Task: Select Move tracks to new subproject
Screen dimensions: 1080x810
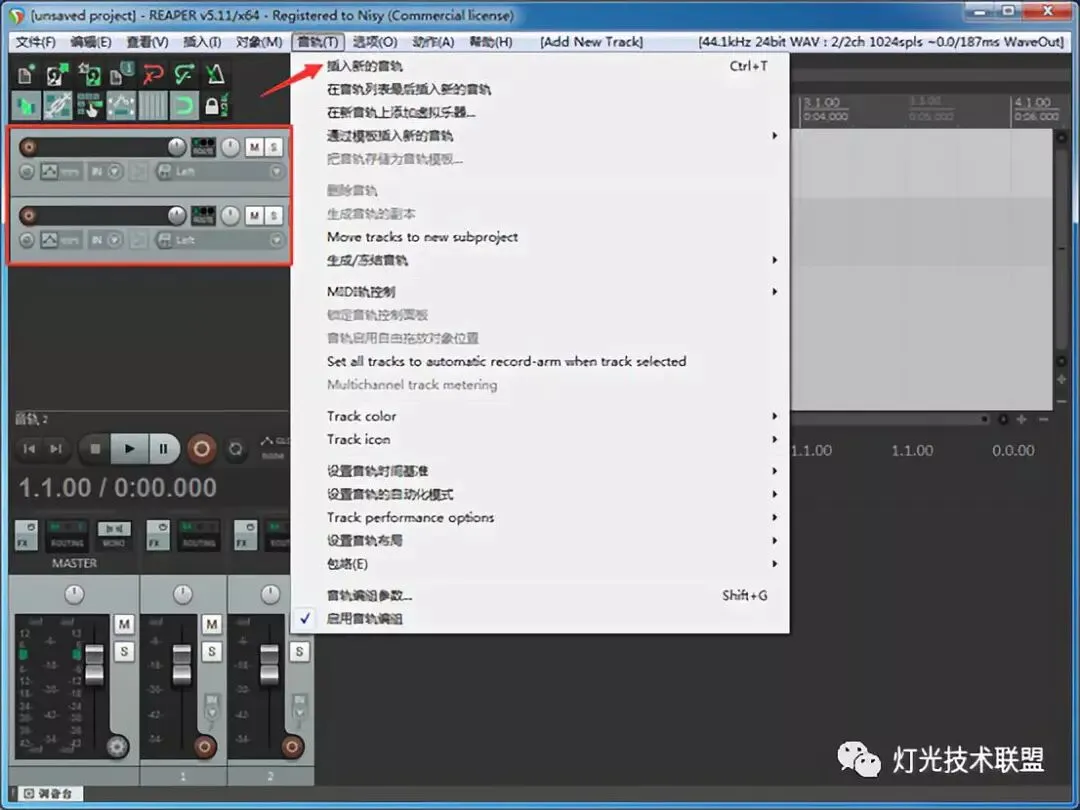Action: (x=541, y=237)
